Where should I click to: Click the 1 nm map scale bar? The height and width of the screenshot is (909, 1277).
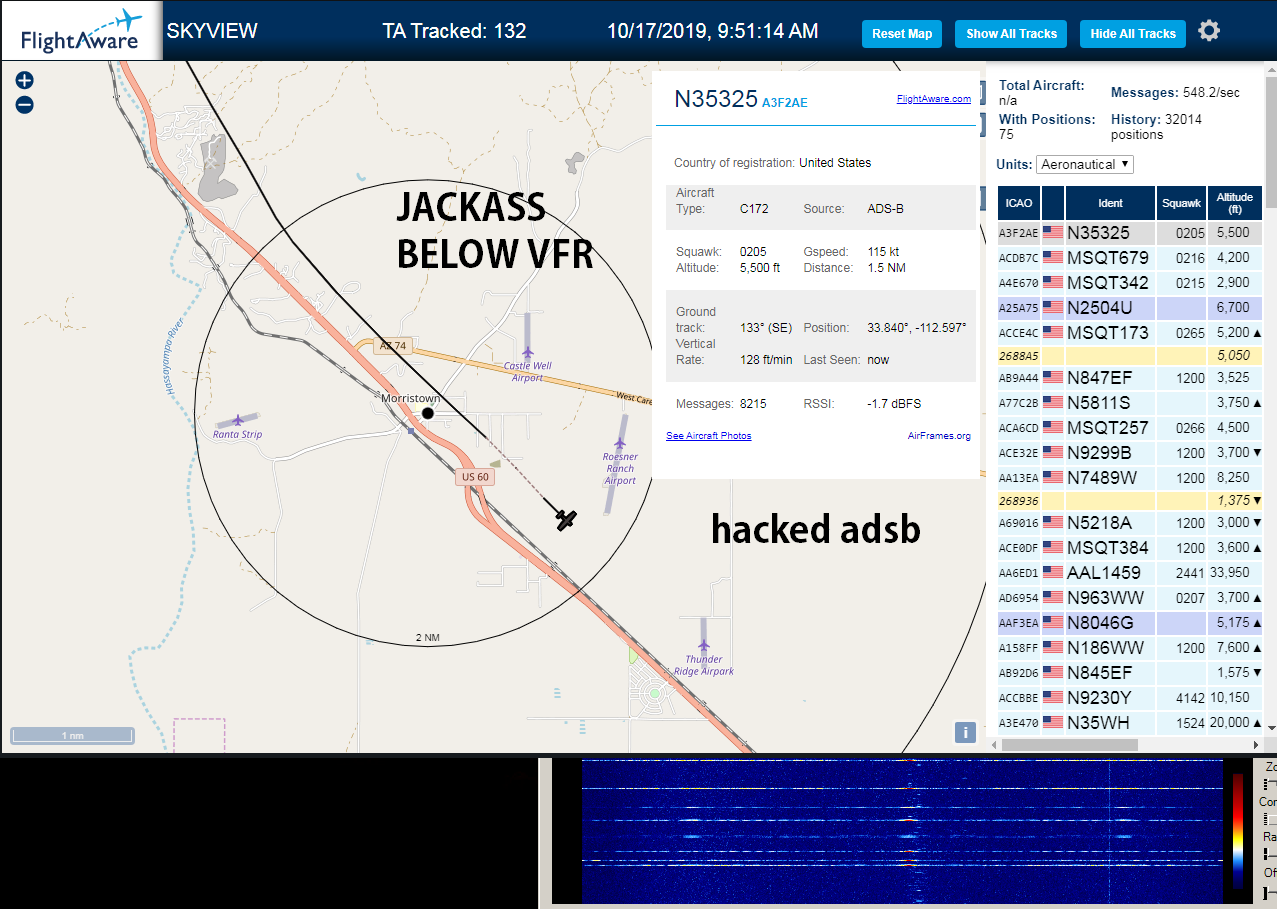72,735
